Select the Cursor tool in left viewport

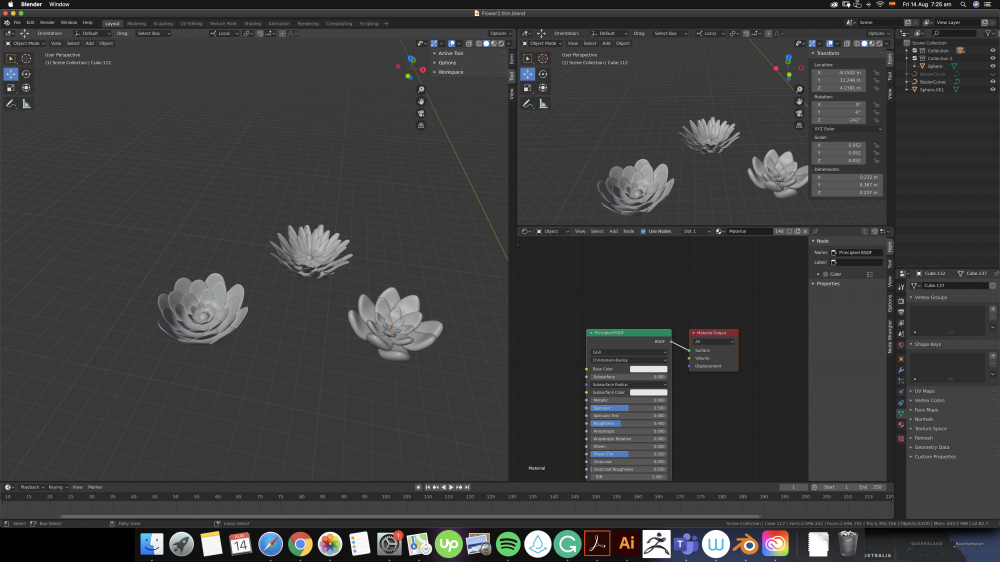coord(26,59)
